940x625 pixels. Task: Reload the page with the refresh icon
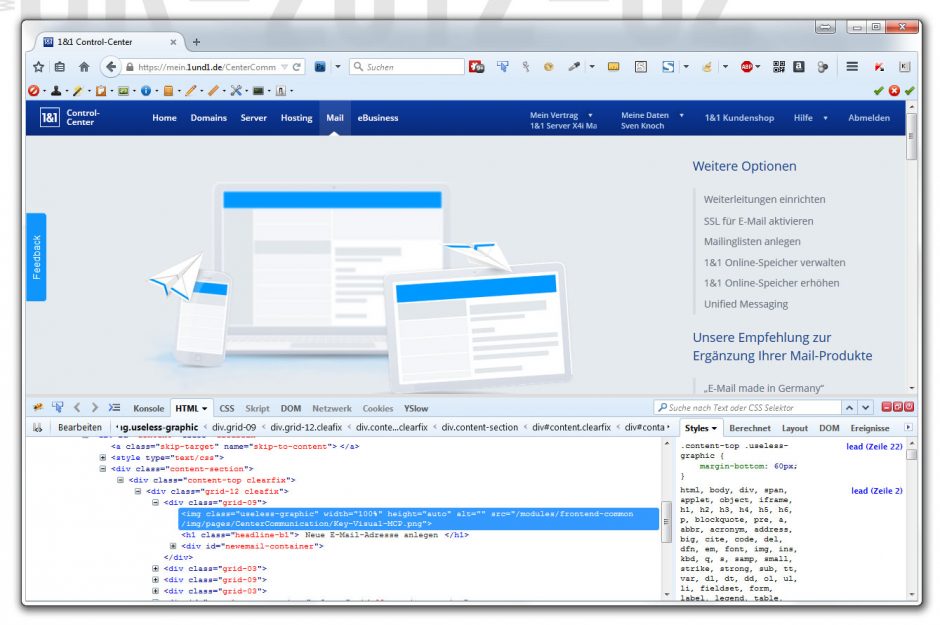tap(296, 67)
